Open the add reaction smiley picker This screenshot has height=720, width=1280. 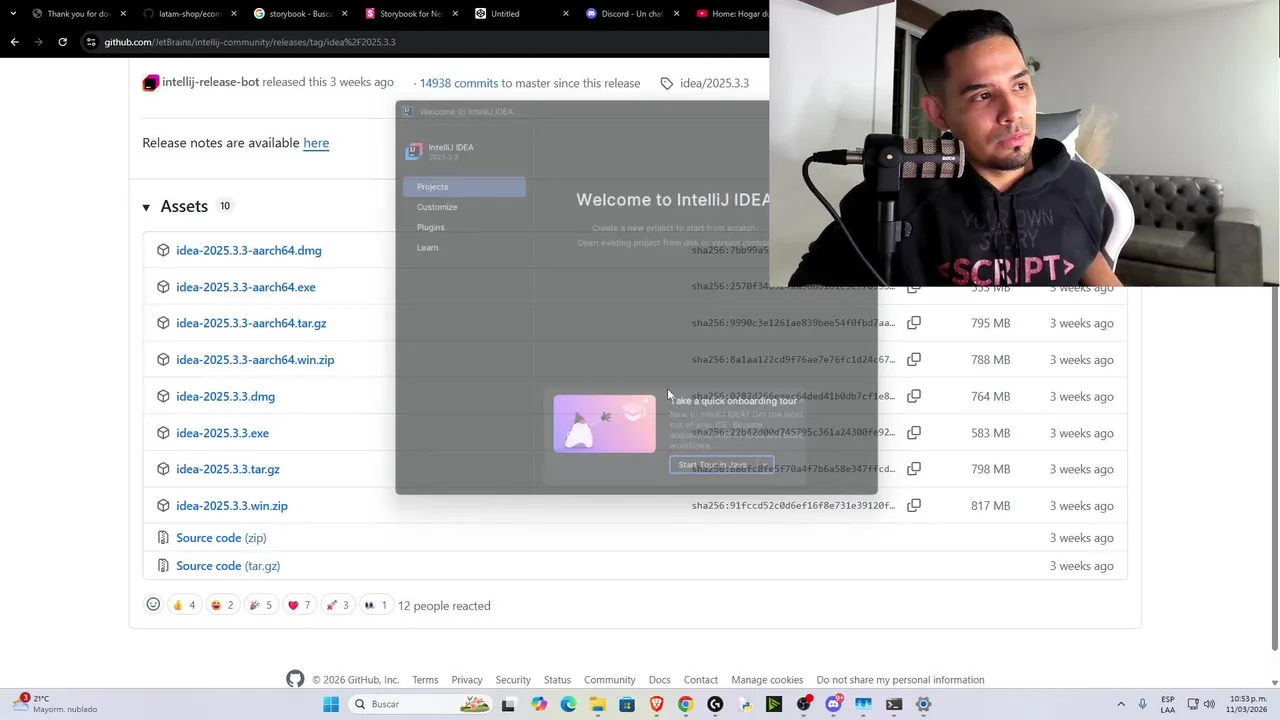[153, 604]
